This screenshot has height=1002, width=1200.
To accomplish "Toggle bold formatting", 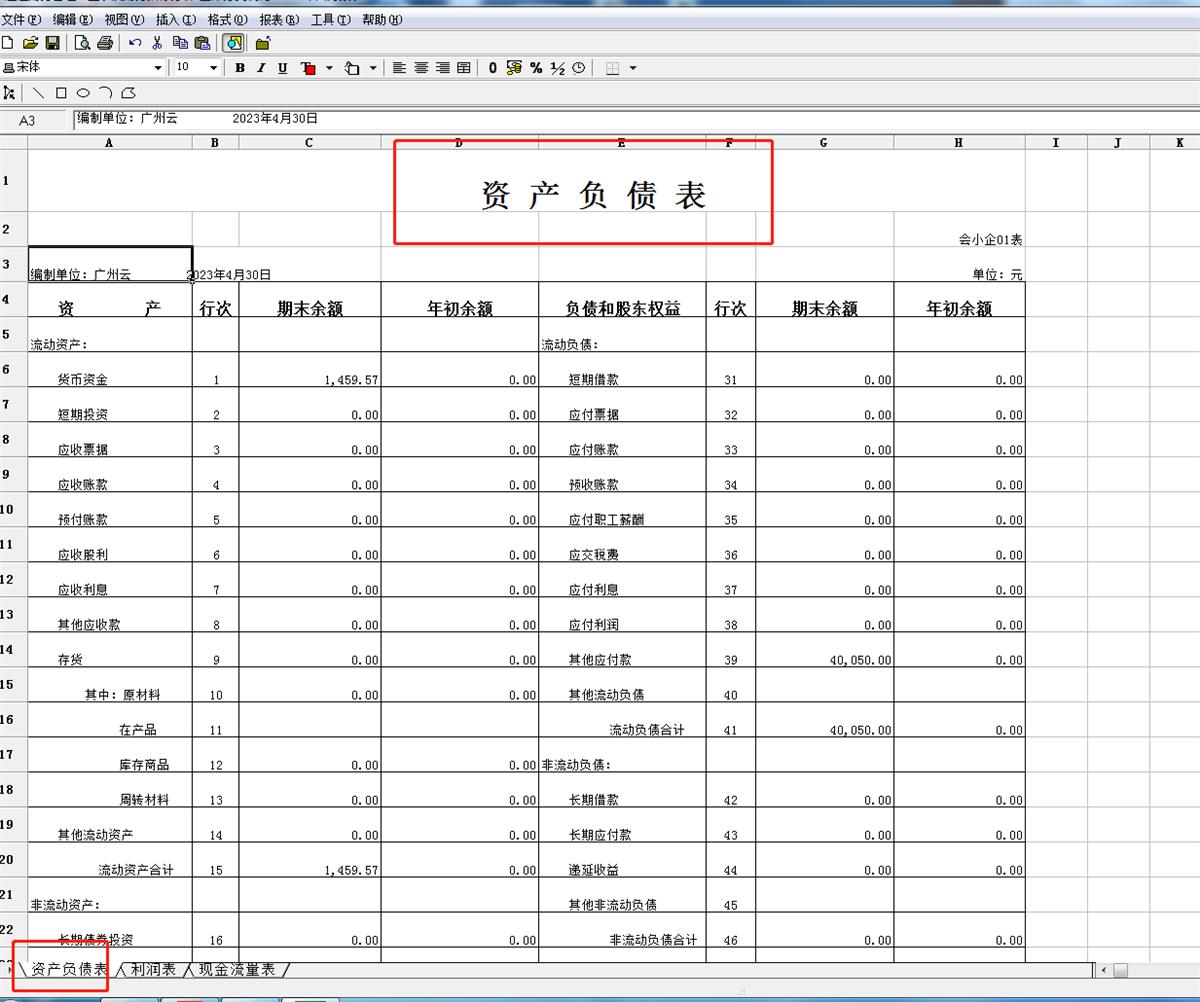I will pyautogui.click(x=240, y=68).
